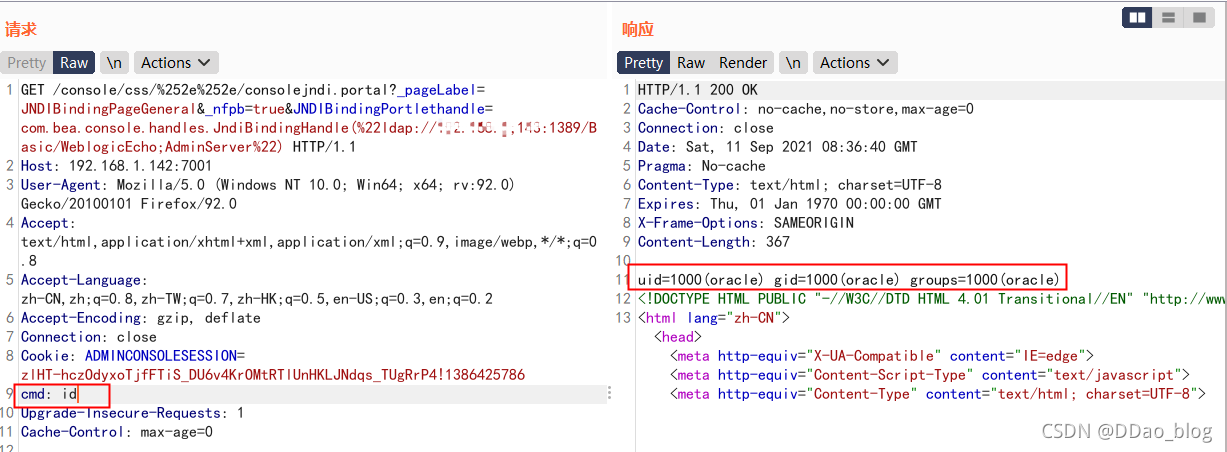Click 'Upgrade-Insecure-Requests: 1' request line
The image size is (1227, 452).
[x=132, y=413]
